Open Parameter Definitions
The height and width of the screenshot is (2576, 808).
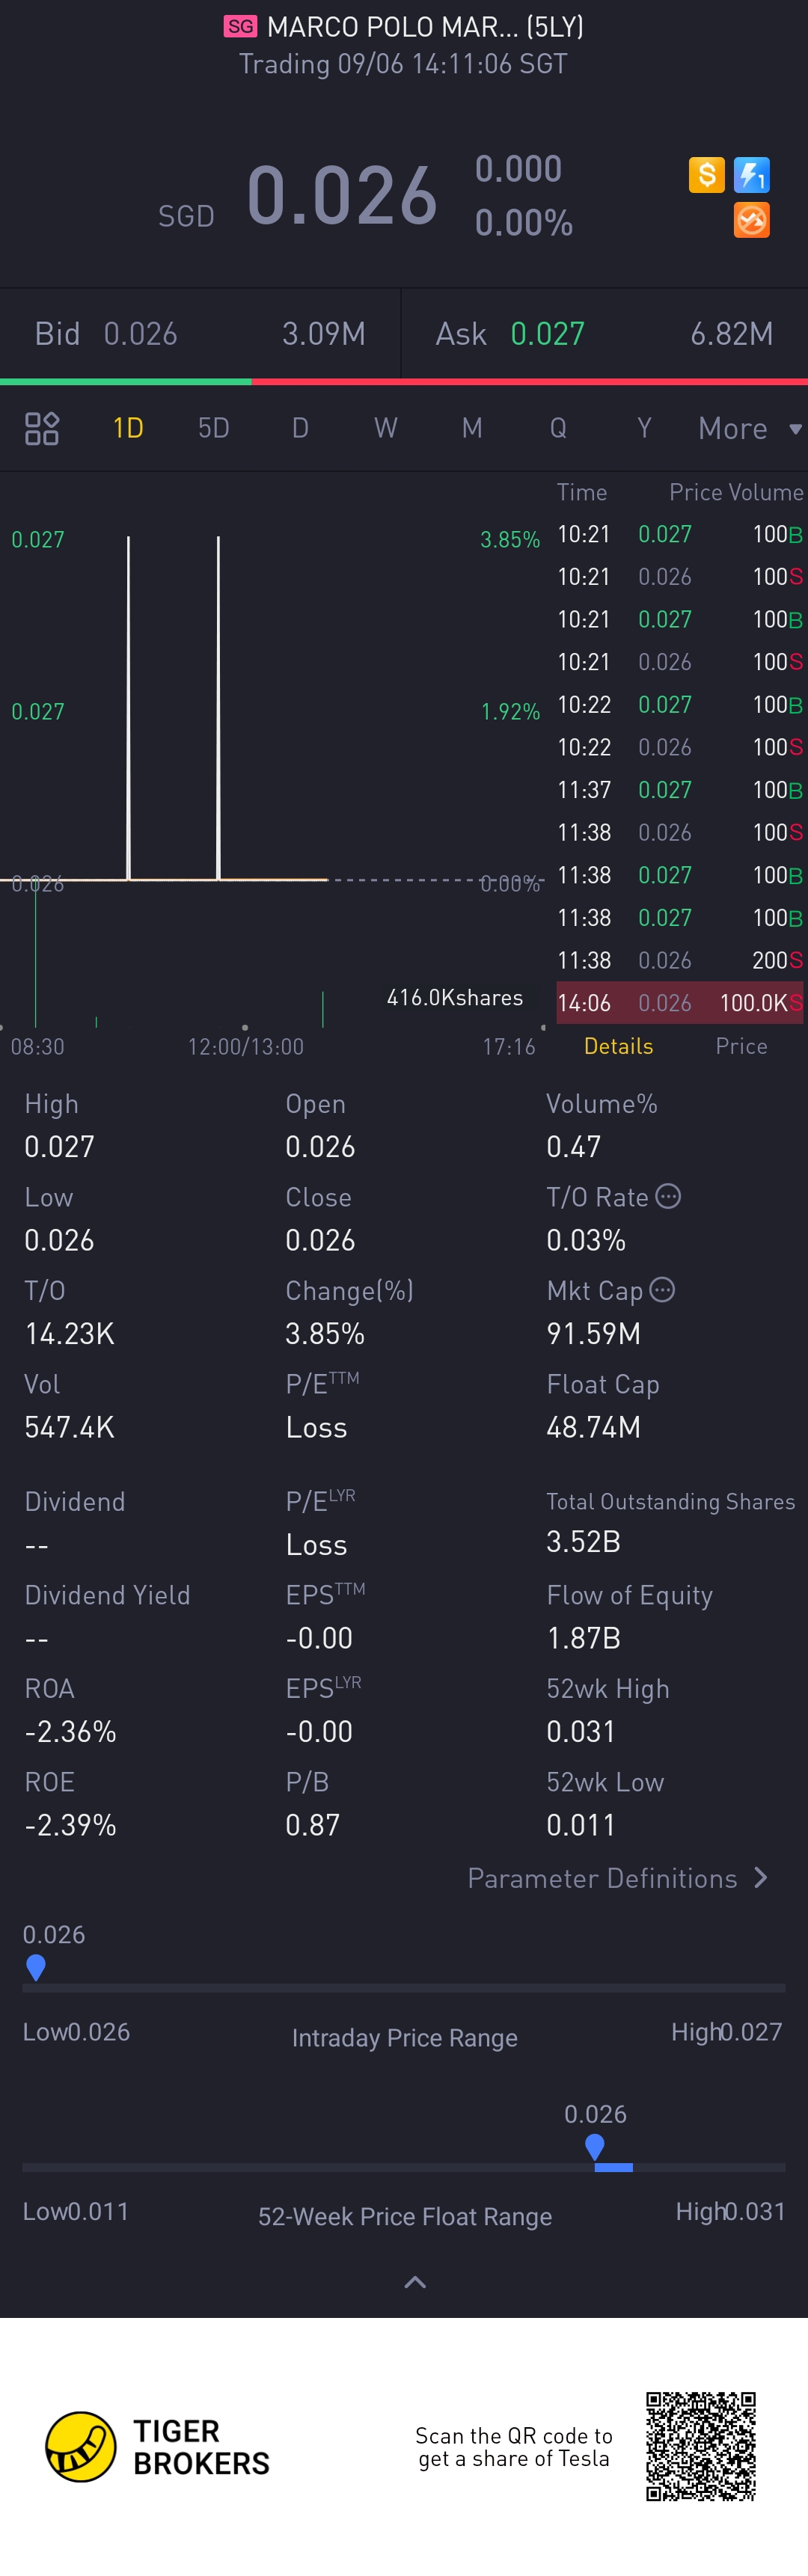tap(617, 1878)
